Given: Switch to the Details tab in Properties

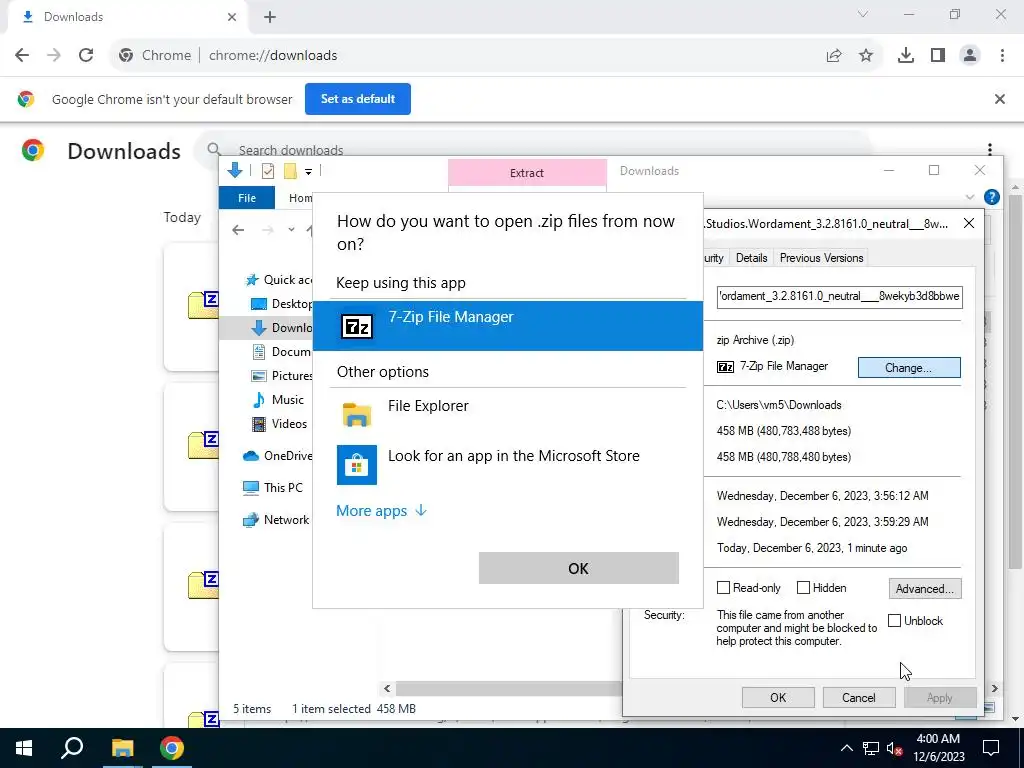Looking at the screenshot, I should tap(751, 258).
